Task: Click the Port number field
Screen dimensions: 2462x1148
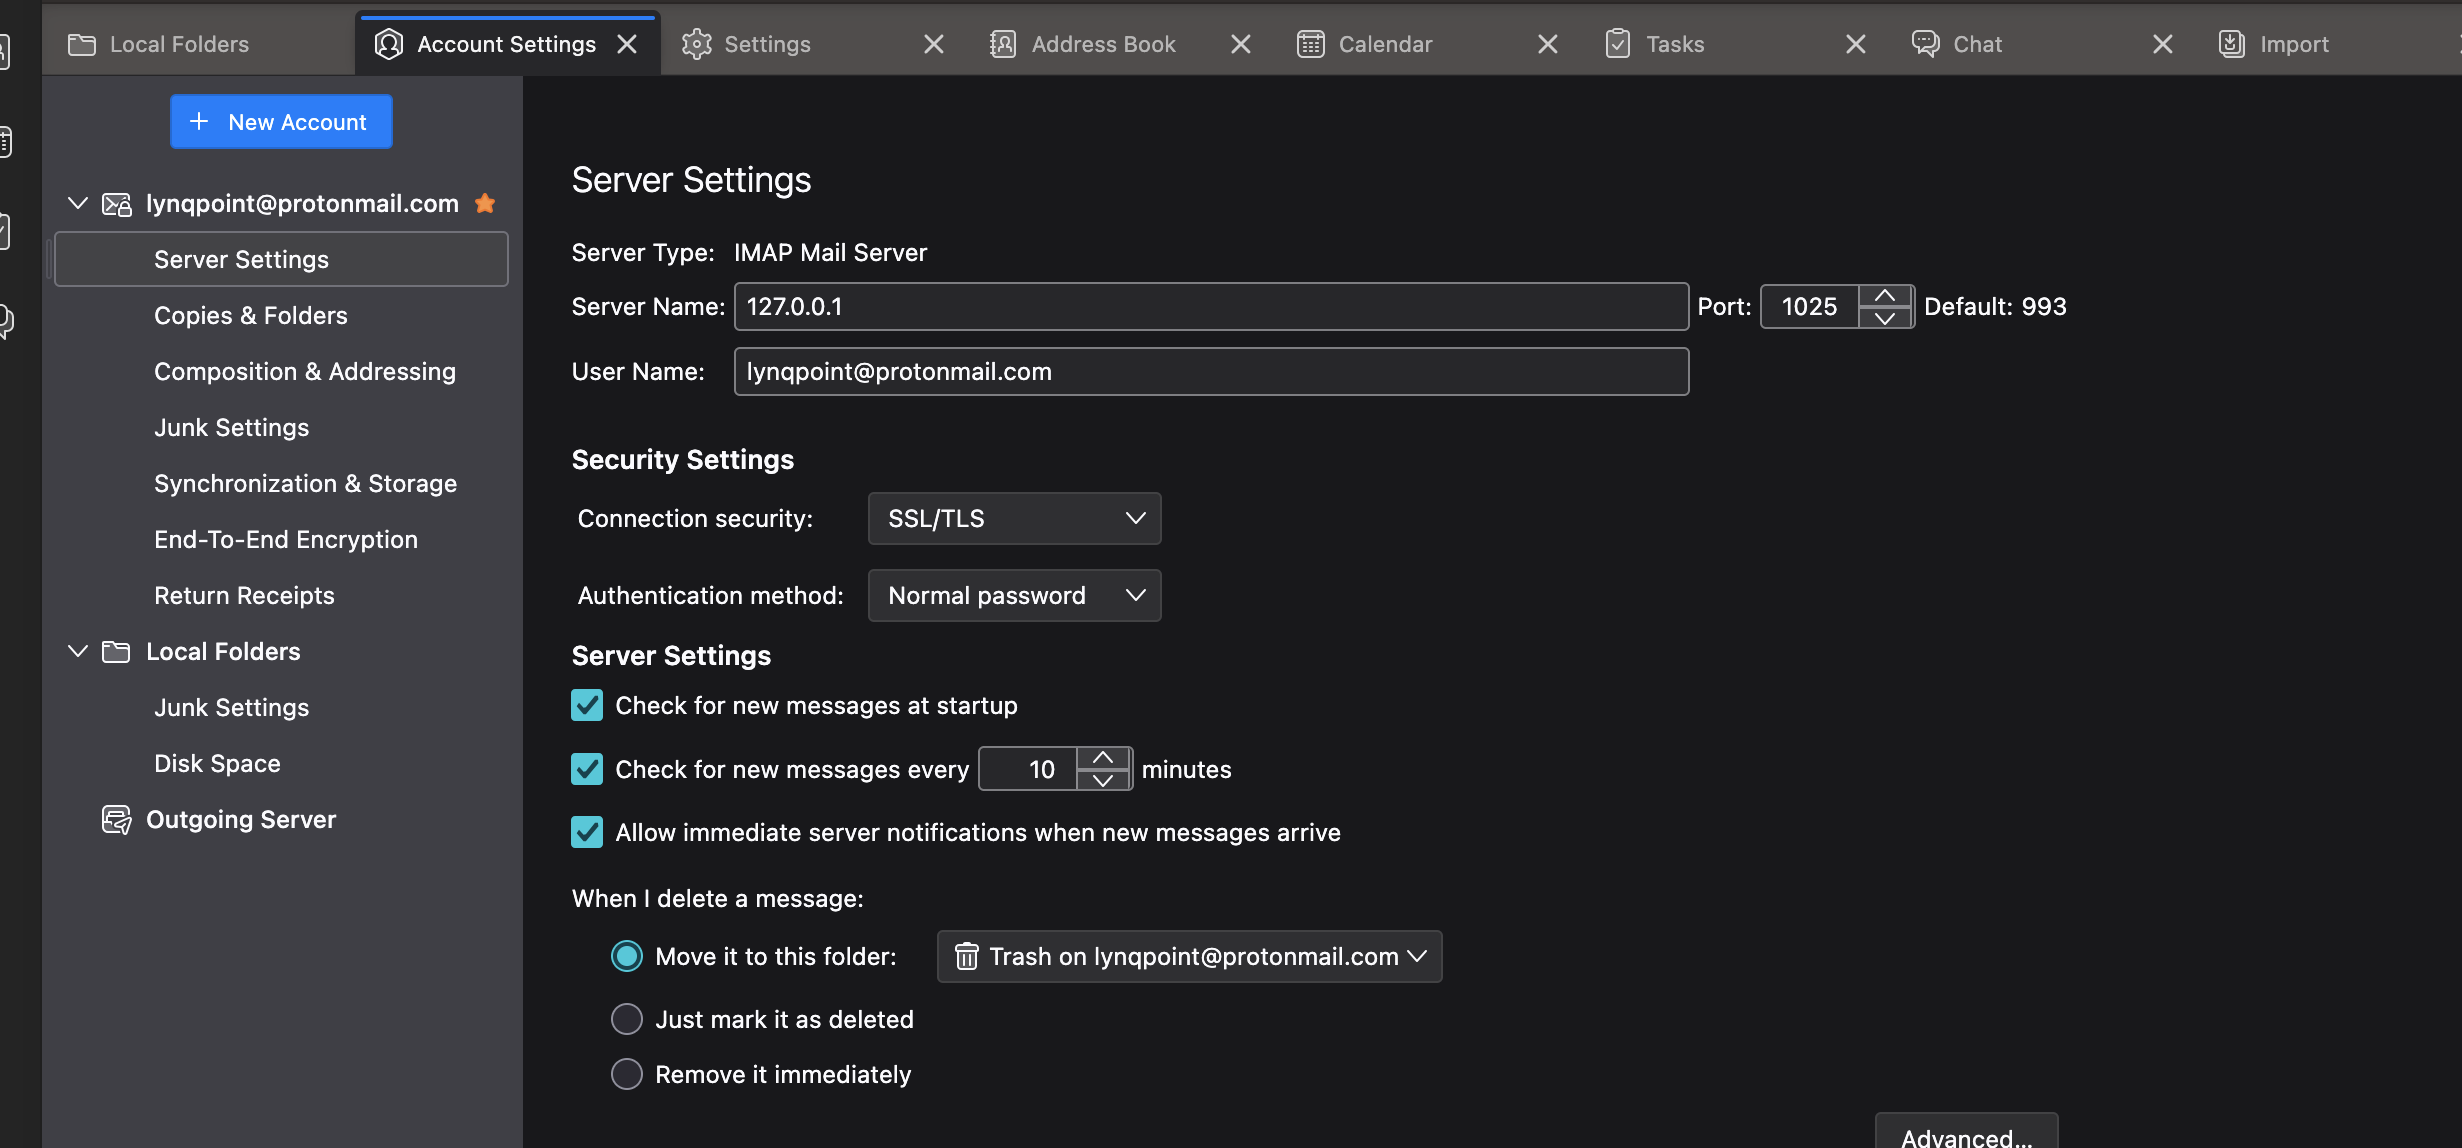Action: (x=1810, y=306)
